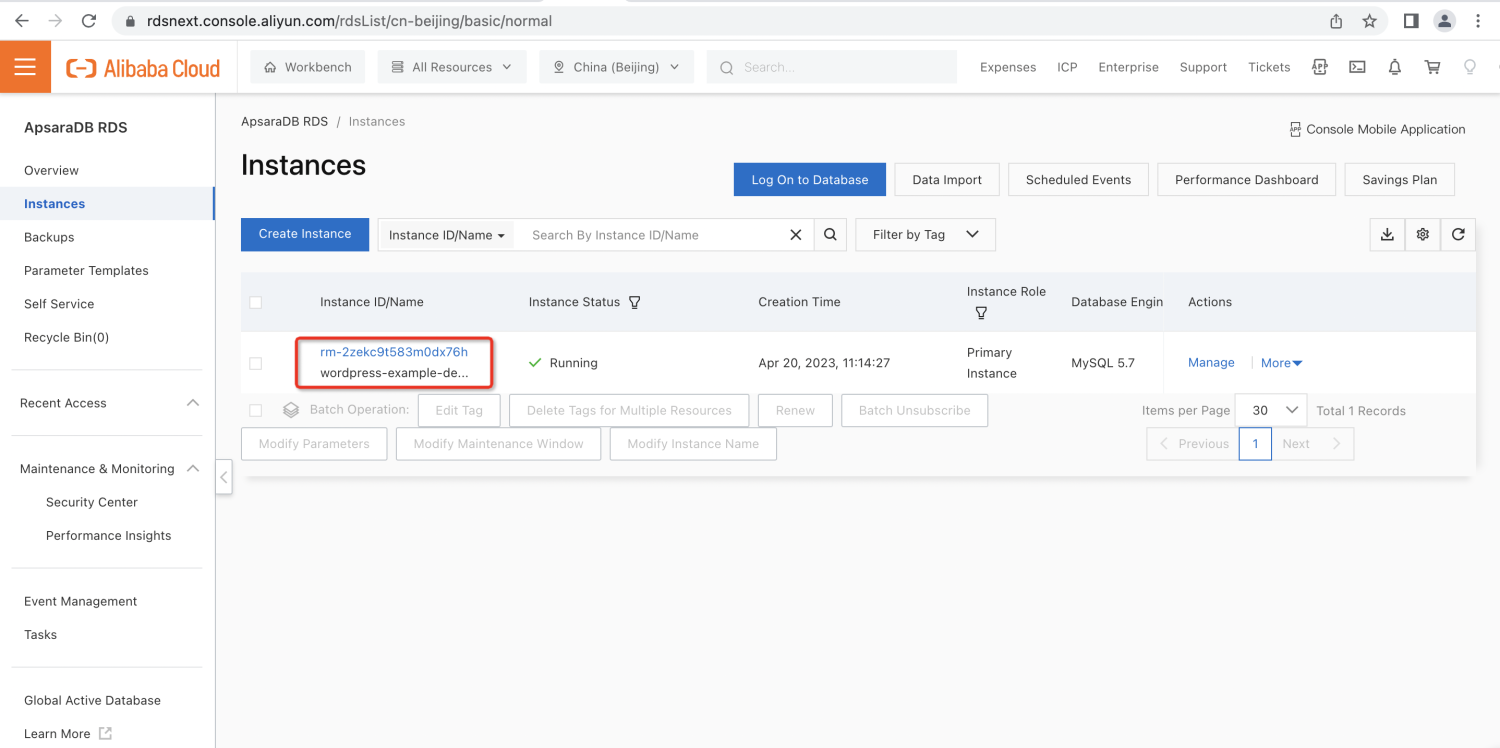Clear the search box with the X icon
1500x748 pixels.
[795, 234]
